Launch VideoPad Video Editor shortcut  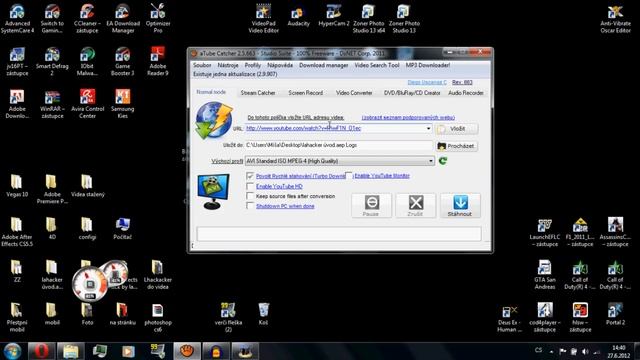263,19
